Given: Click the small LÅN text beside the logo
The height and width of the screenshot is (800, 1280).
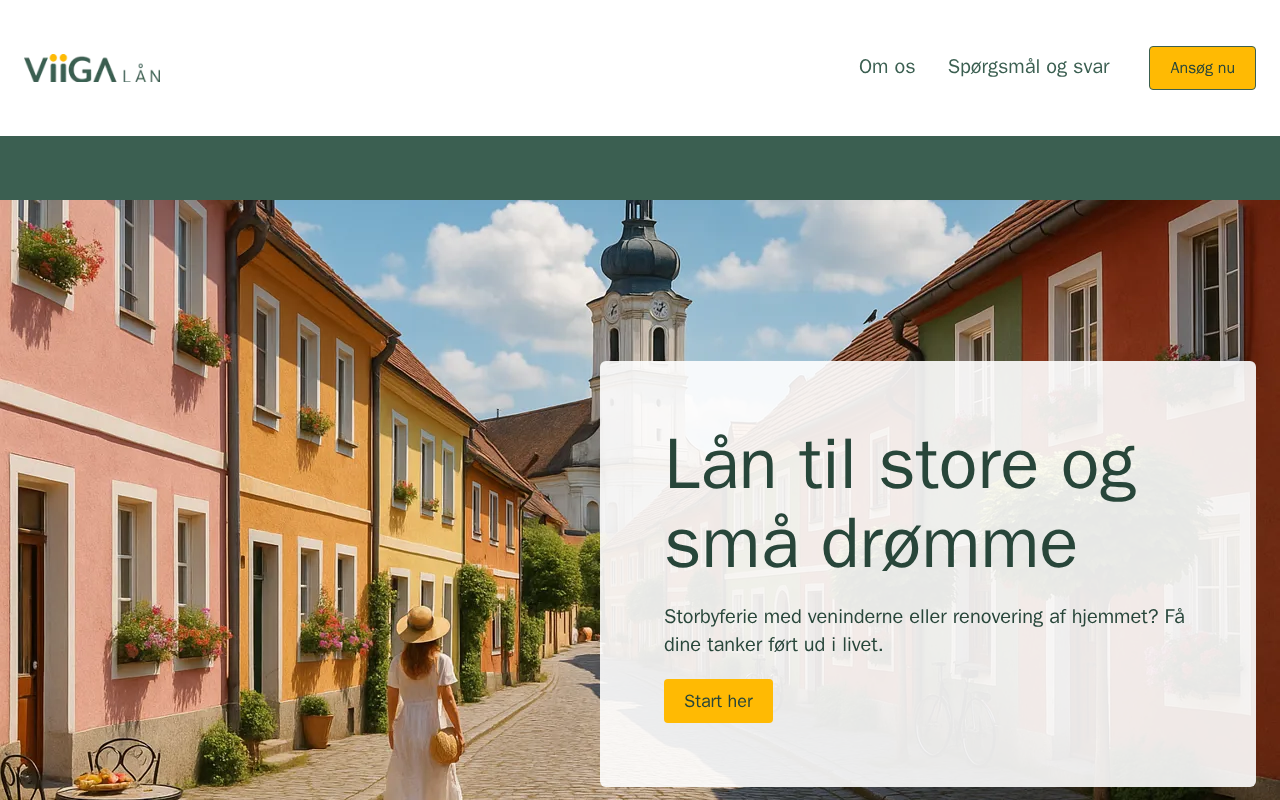Looking at the screenshot, I should [x=141, y=74].
